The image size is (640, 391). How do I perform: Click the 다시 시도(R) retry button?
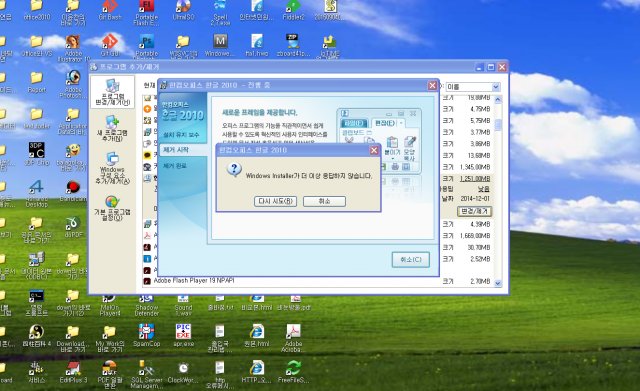tap(275, 201)
